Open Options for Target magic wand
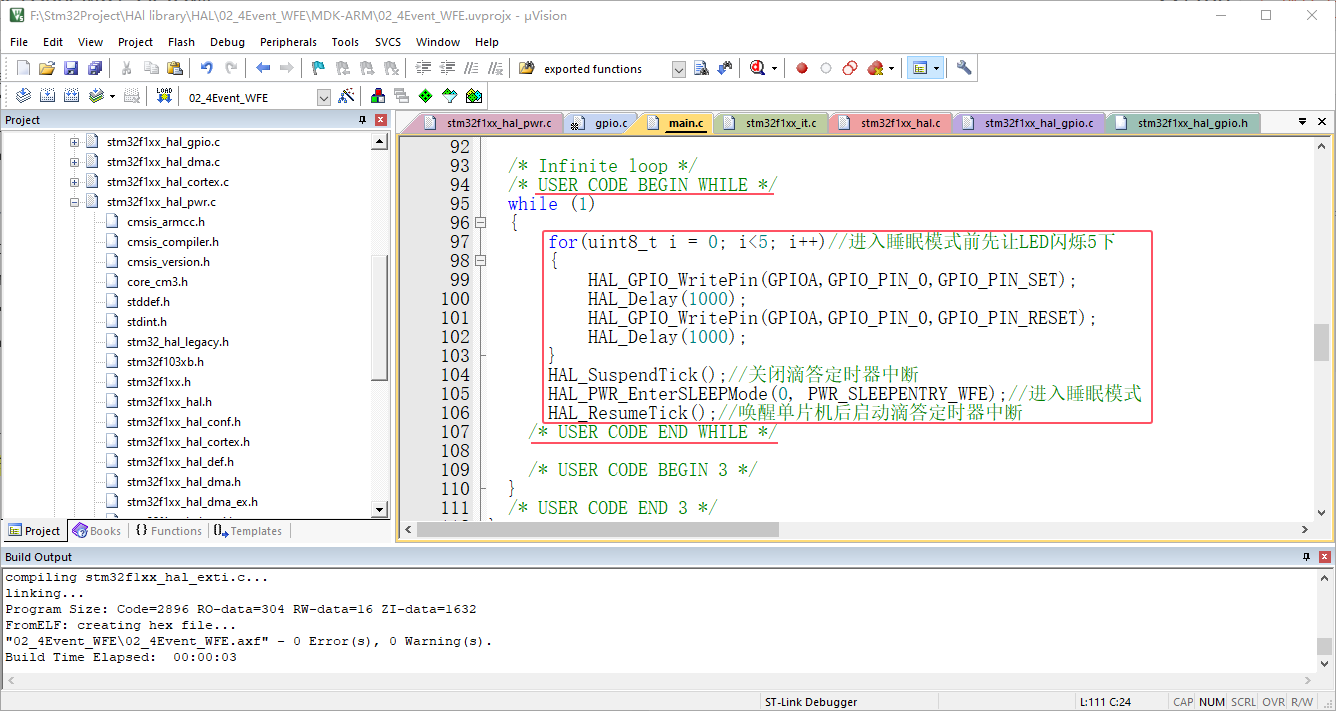 (x=346, y=96)
